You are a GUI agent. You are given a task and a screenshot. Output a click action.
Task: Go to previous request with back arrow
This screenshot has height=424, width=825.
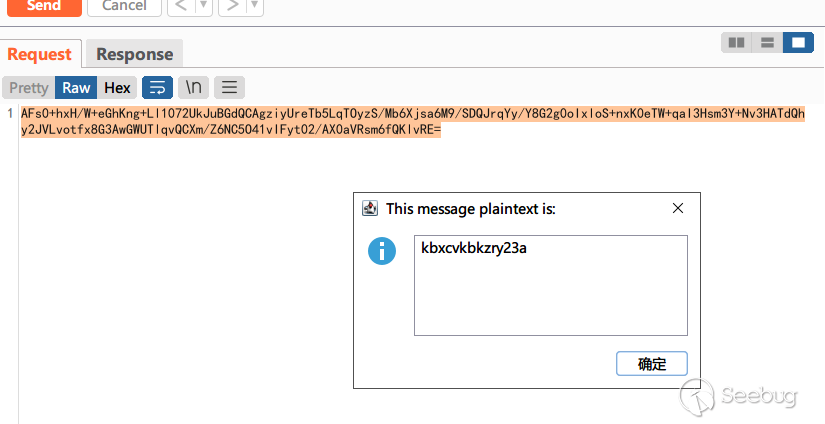pyautogui.click(x=181, y=6)
